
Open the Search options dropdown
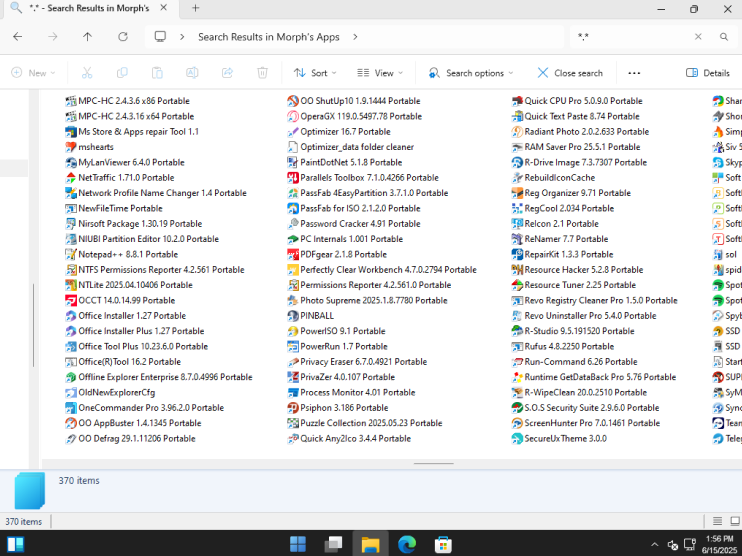pyautogui.click(x=470, y=73)
